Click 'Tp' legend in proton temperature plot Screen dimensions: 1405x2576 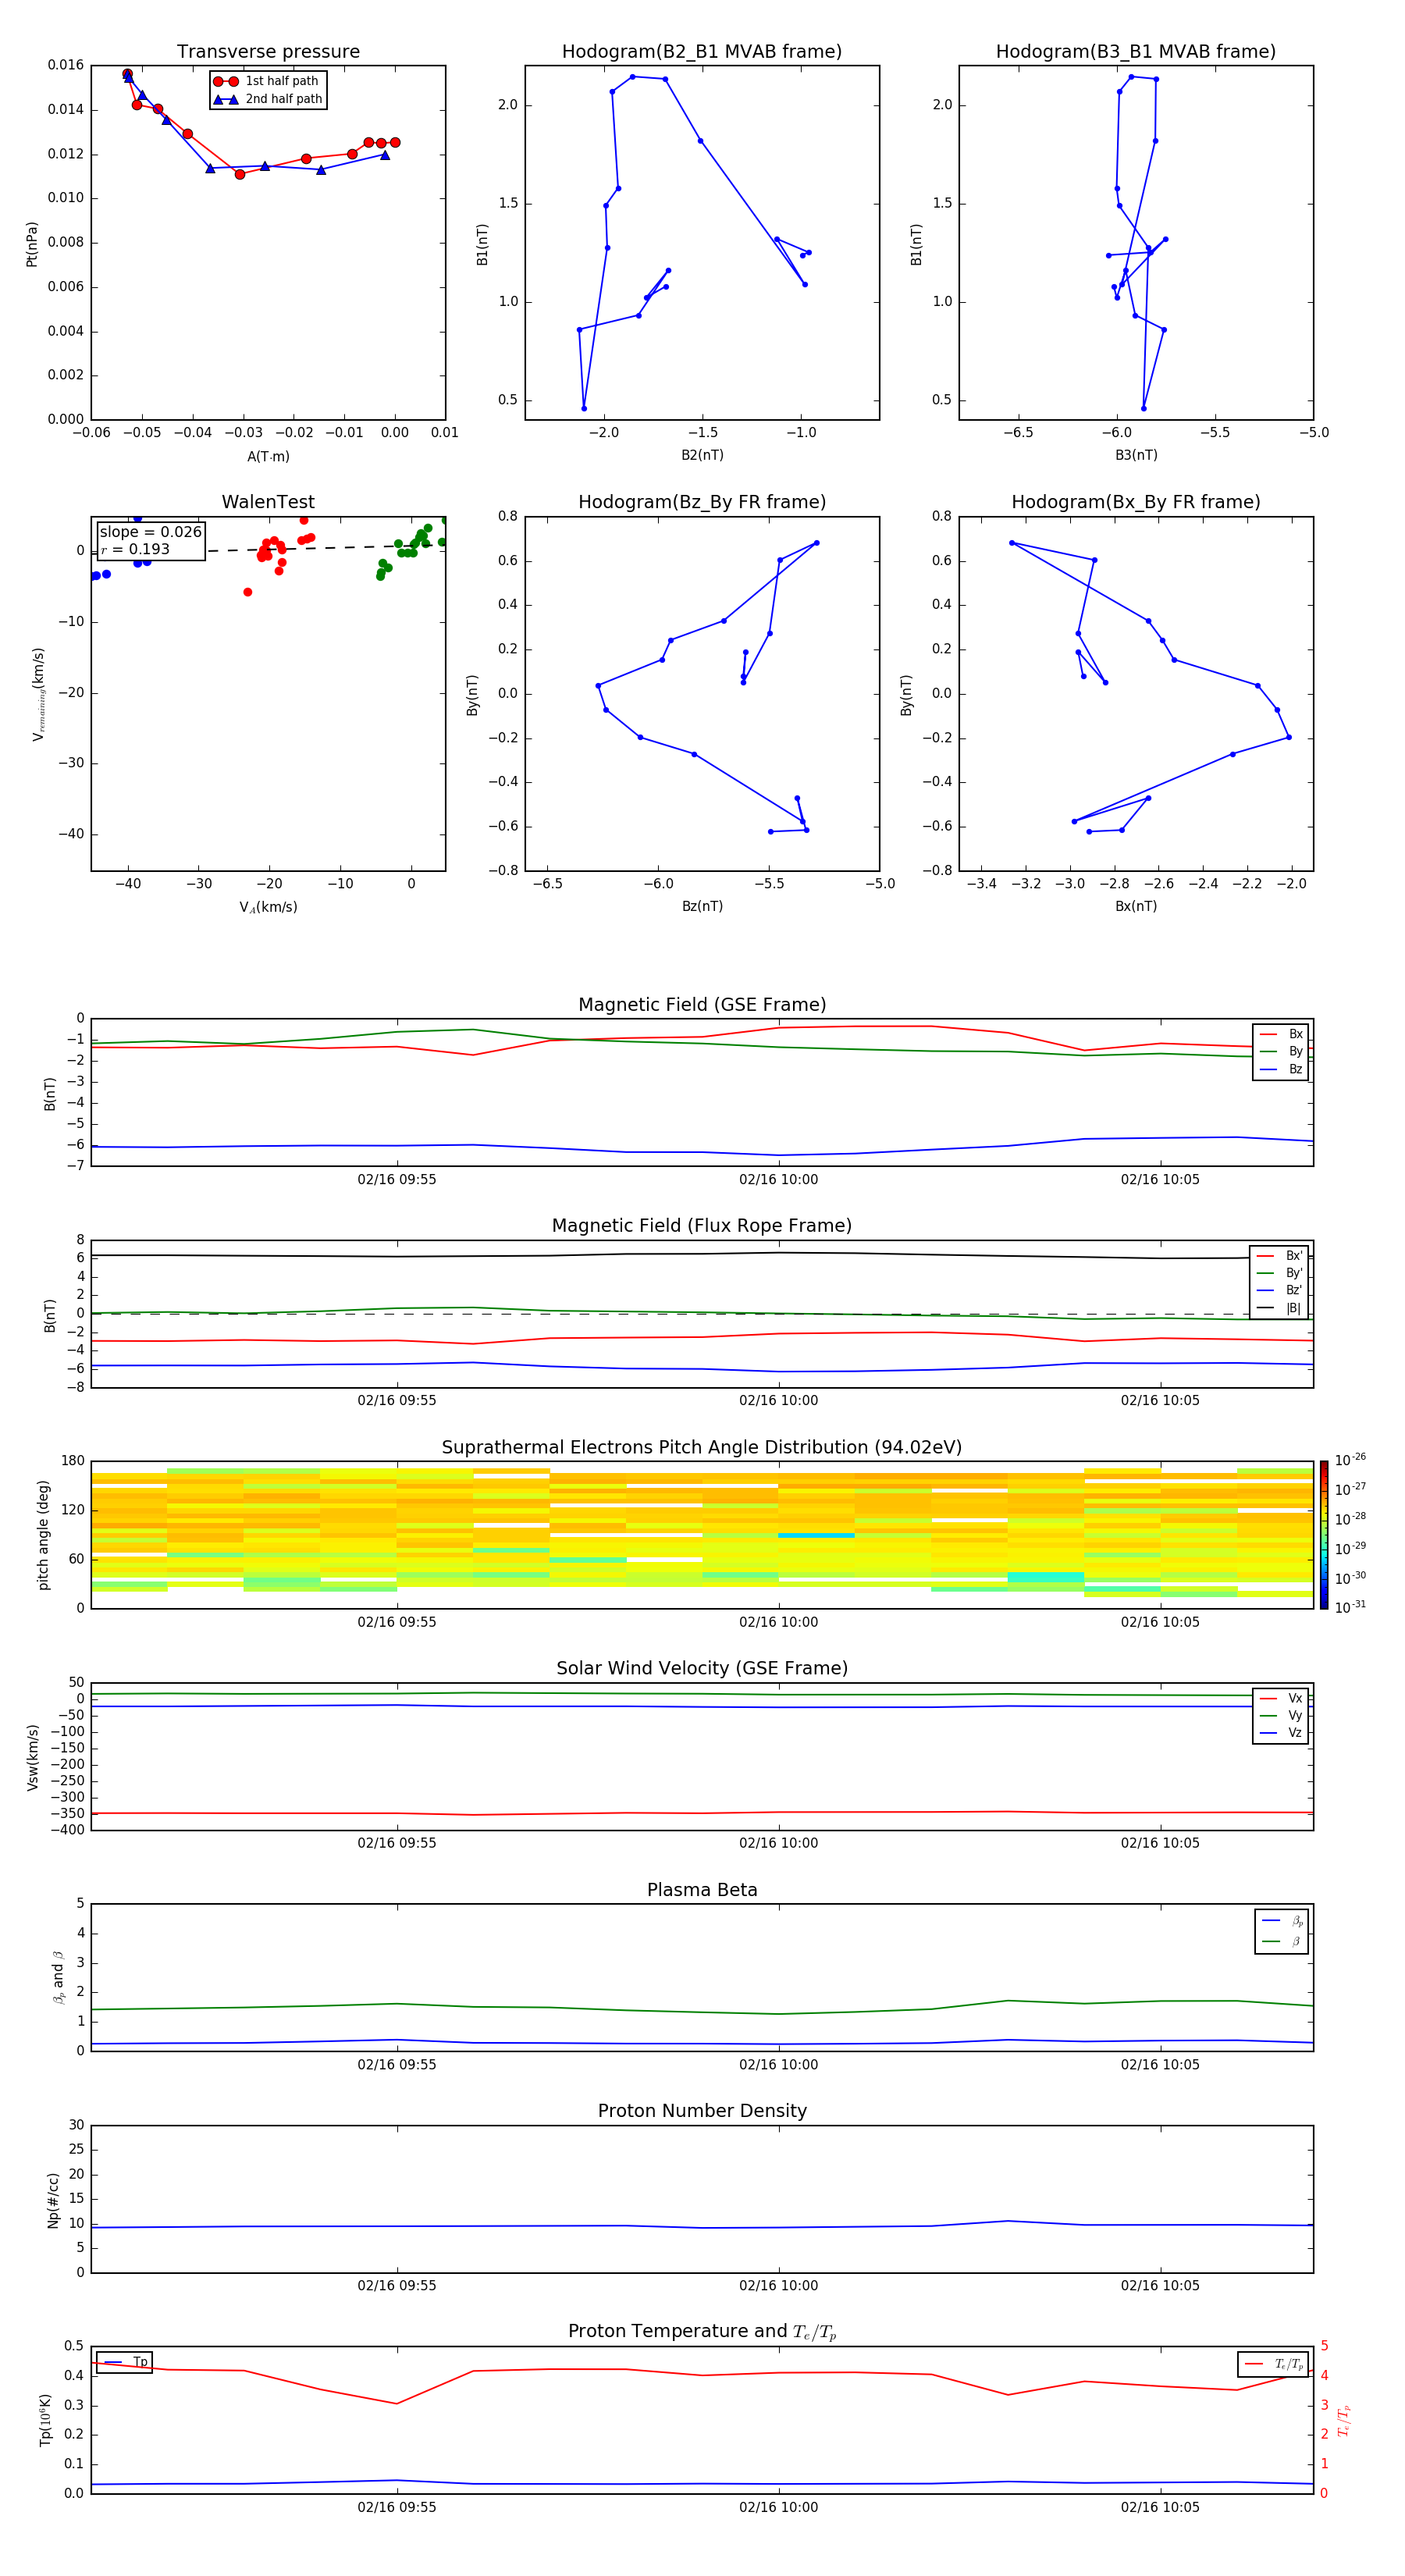pyautogui.click(x=125, y=2362)
